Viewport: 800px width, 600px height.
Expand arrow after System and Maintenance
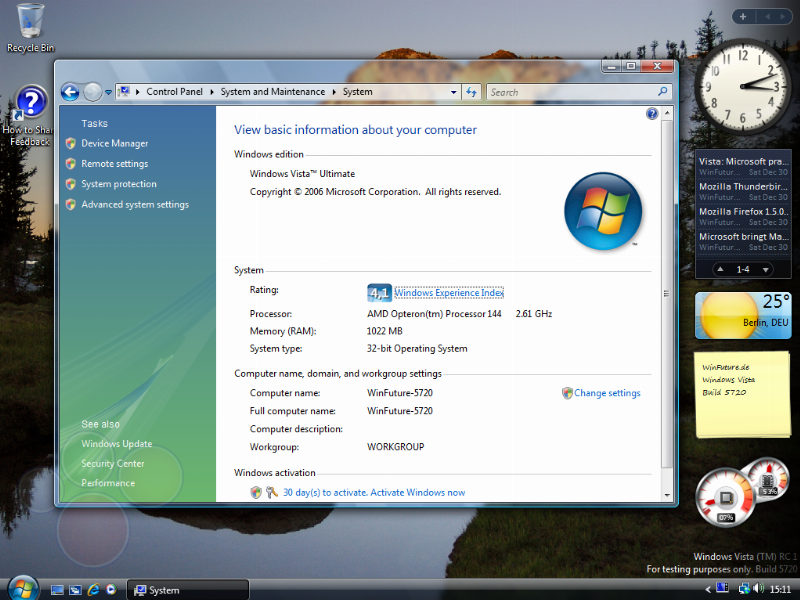coord(334,92)
